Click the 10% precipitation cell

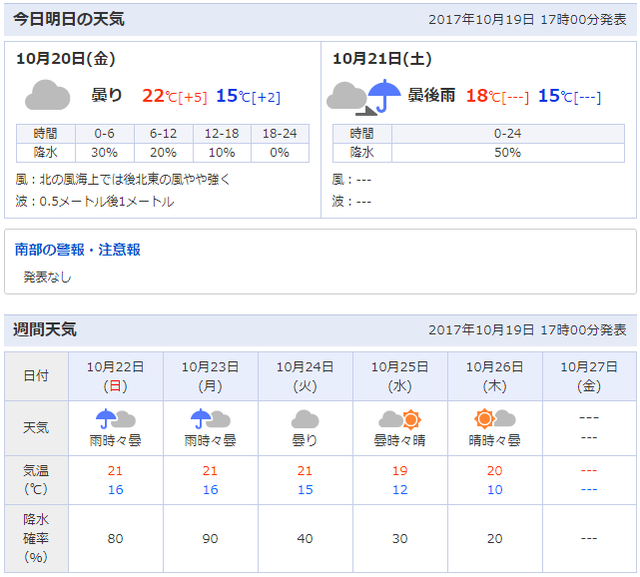coord(222,153)
